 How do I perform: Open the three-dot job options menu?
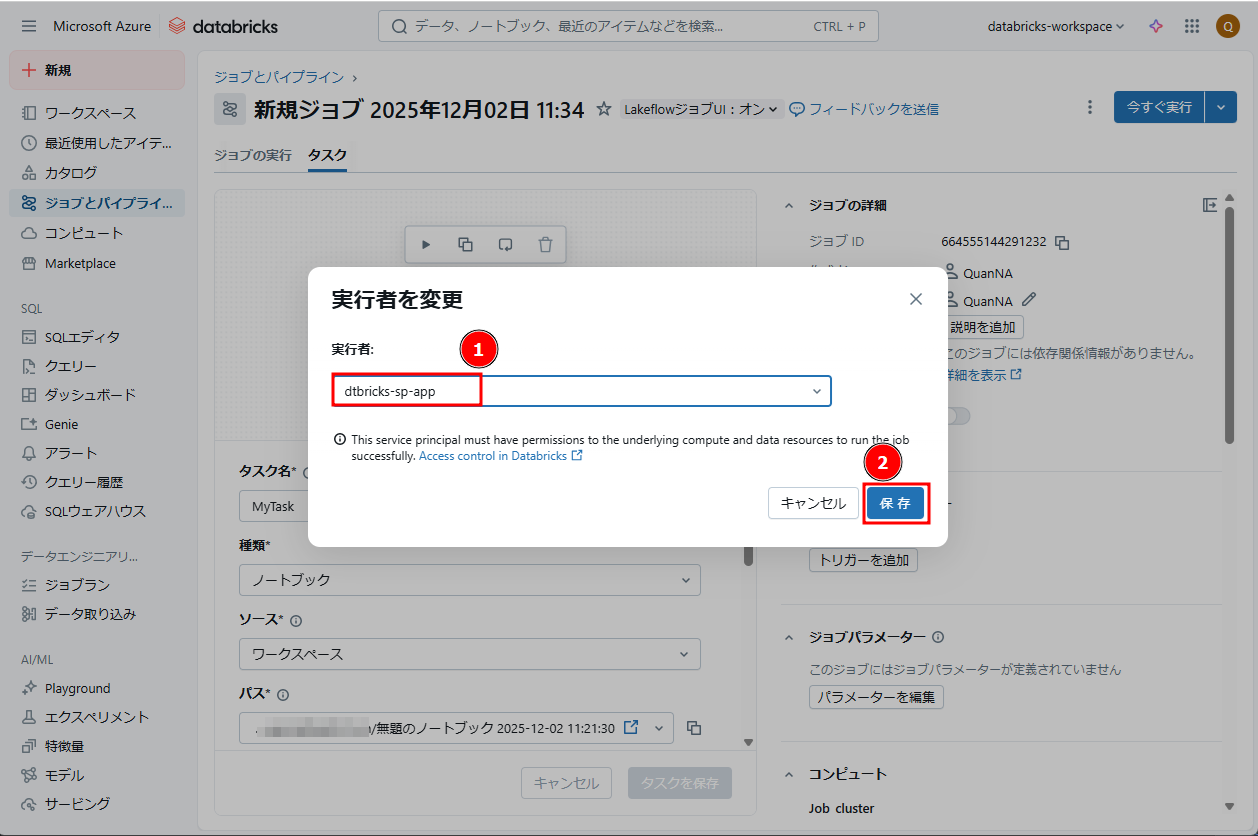[1089, 107]
